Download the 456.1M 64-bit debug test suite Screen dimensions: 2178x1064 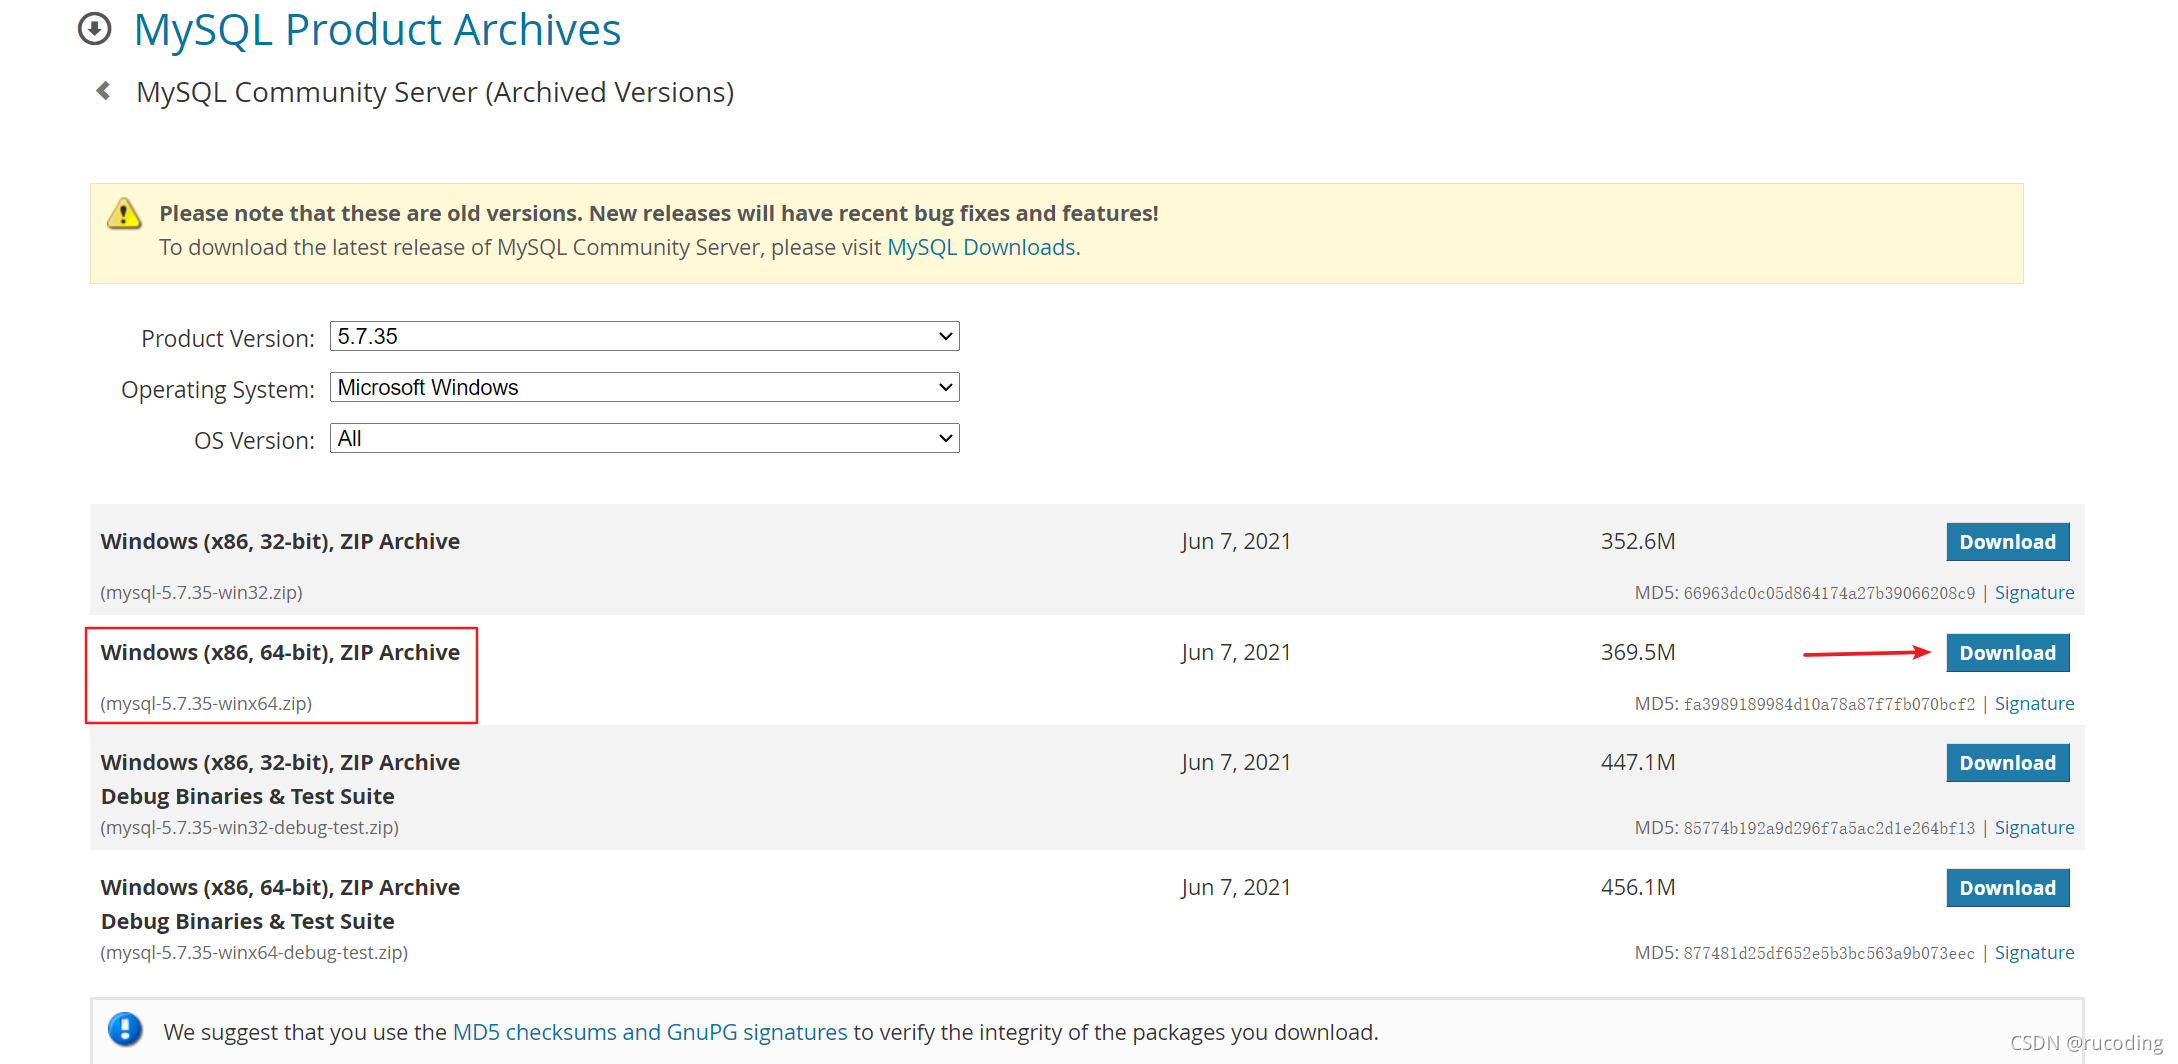[2007, 888]
